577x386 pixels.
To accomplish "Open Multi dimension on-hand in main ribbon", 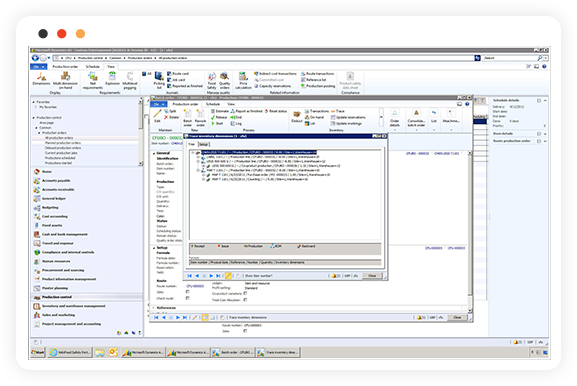I will (65, 80).
